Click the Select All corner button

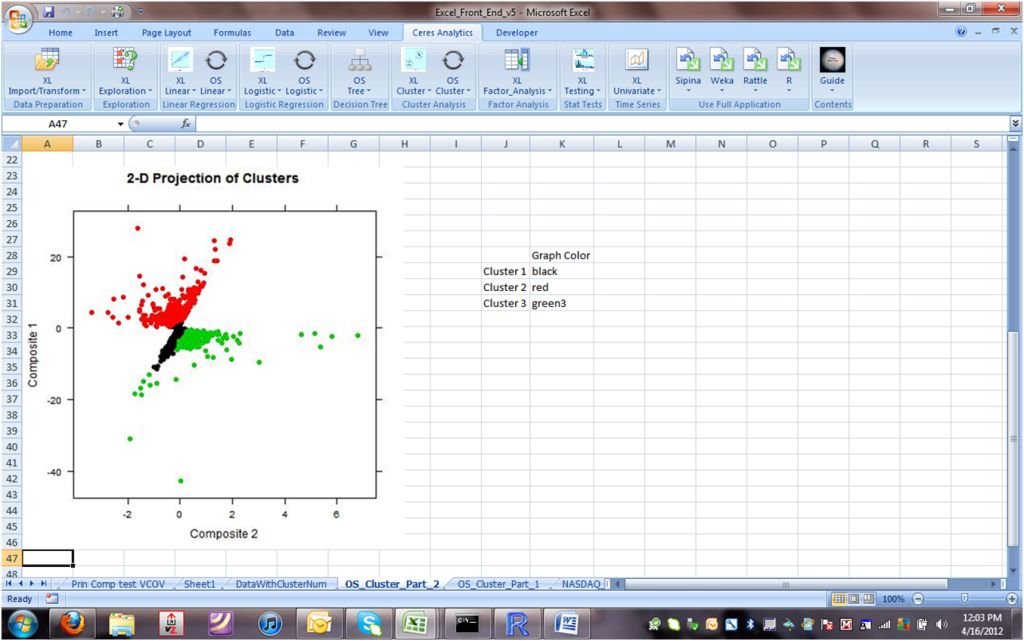point(11,144)
